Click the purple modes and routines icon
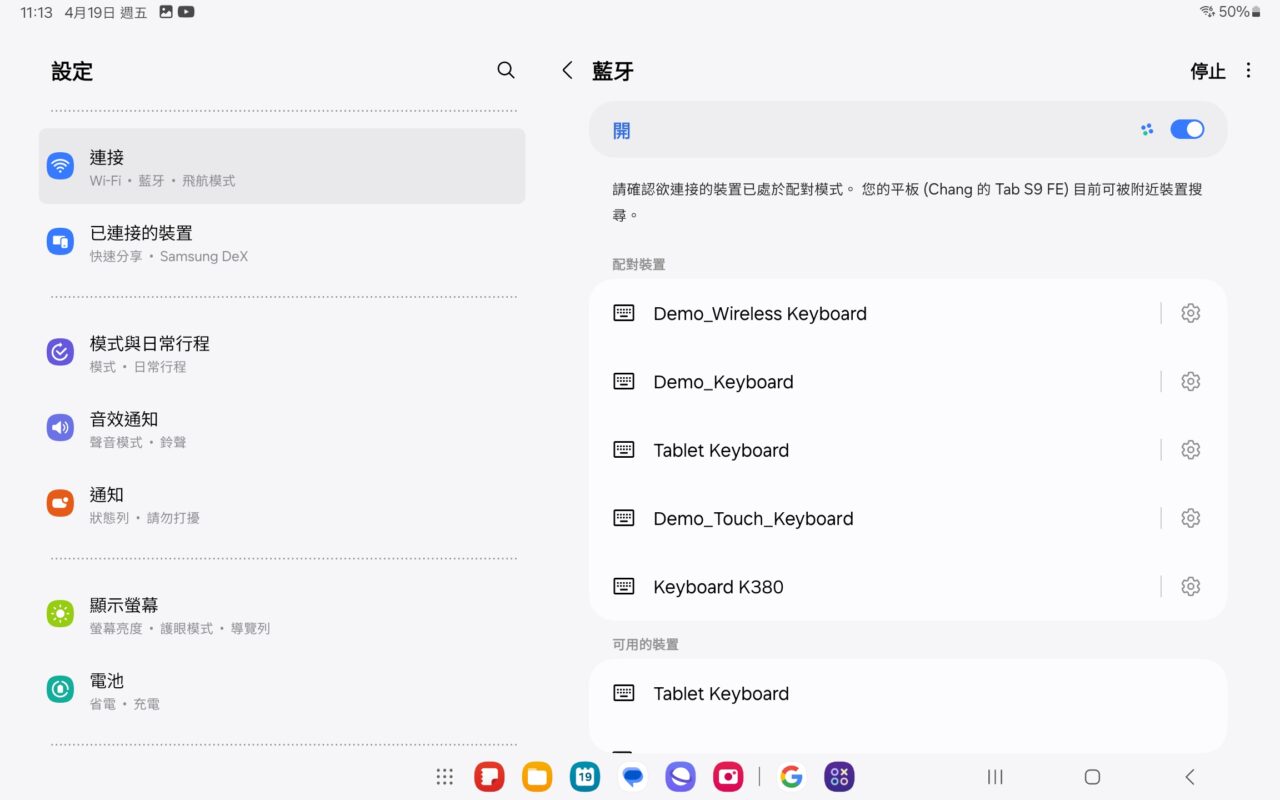This screenshot has height=800, width=1280. tap(60, 352)
